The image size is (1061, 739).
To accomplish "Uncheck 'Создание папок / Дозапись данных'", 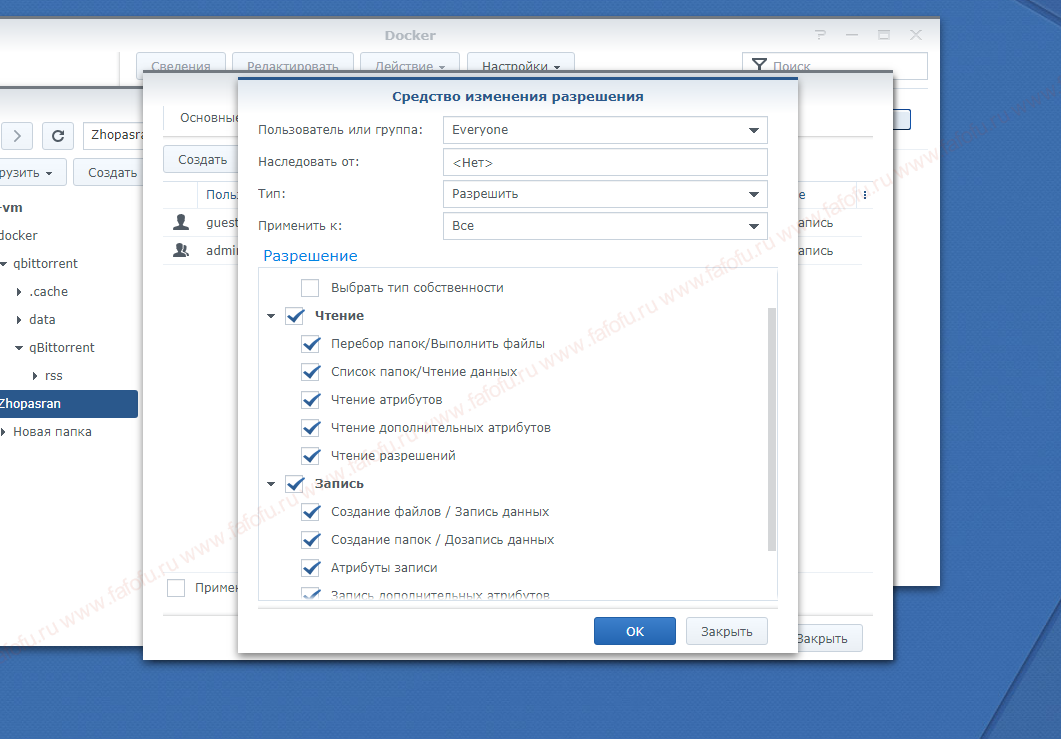I will (x=311, y=540).
